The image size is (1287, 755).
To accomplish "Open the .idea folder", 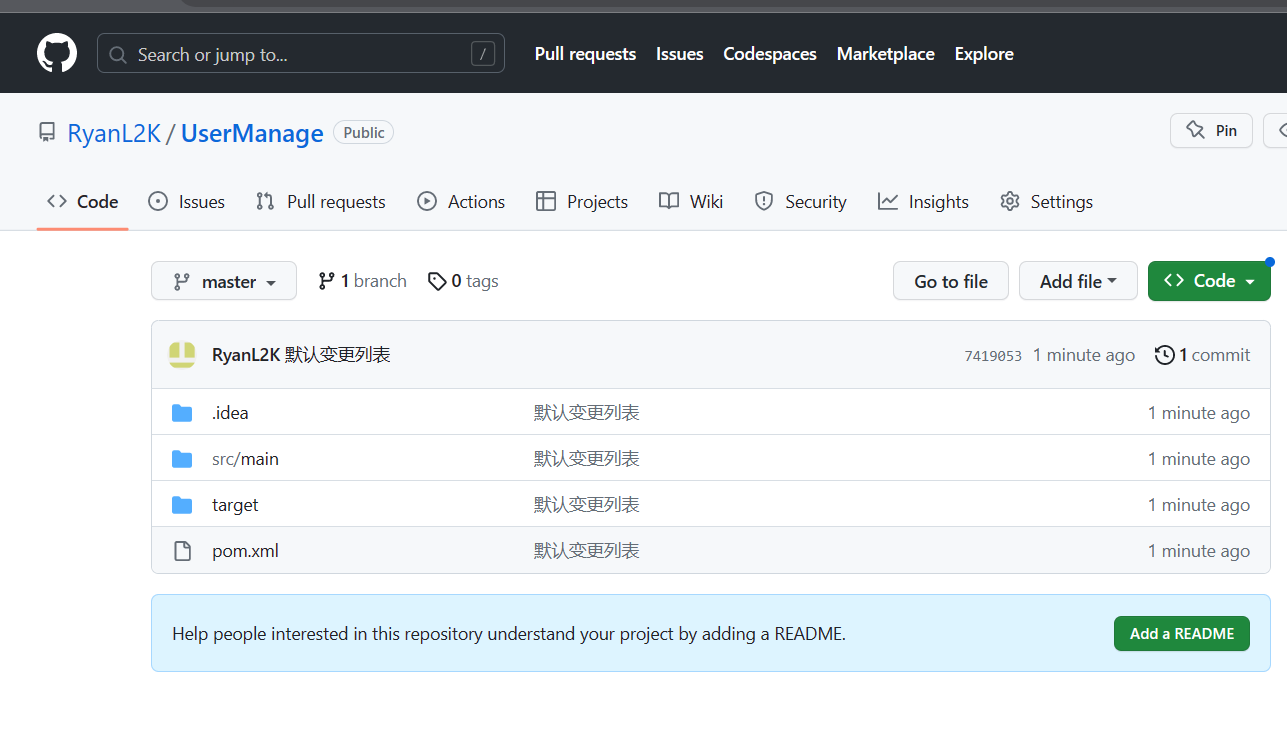I will point(230,413).
